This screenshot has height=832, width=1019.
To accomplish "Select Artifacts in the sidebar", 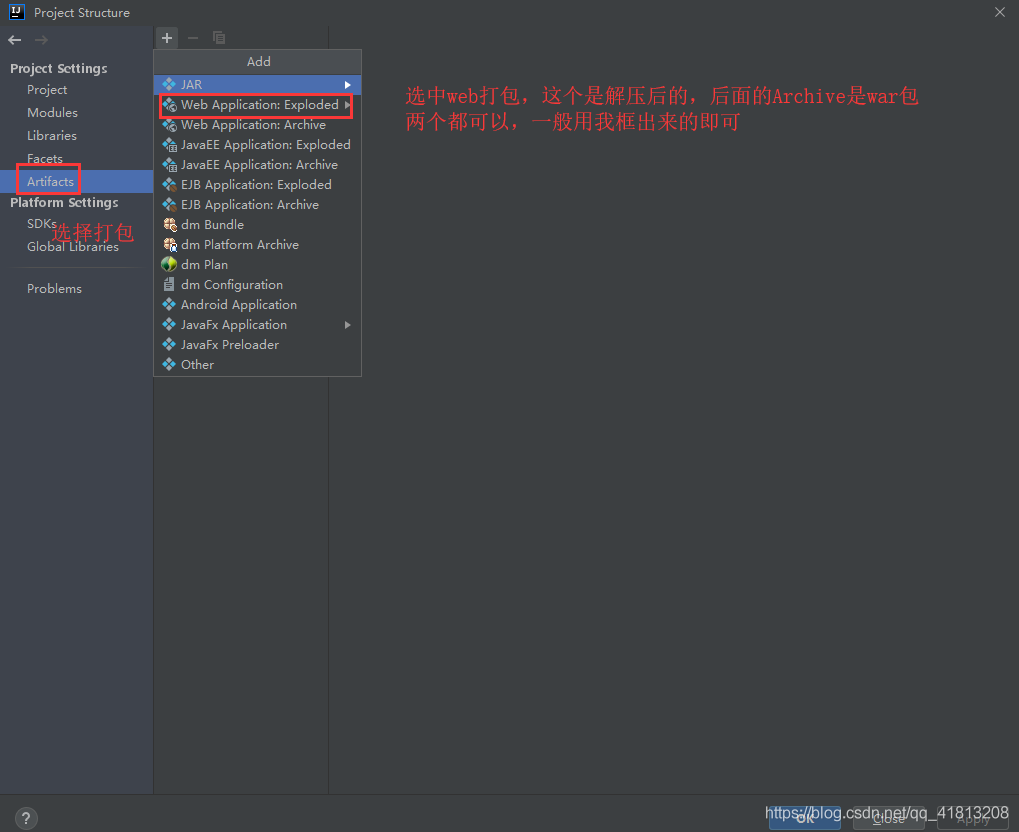I will [50, 182].
